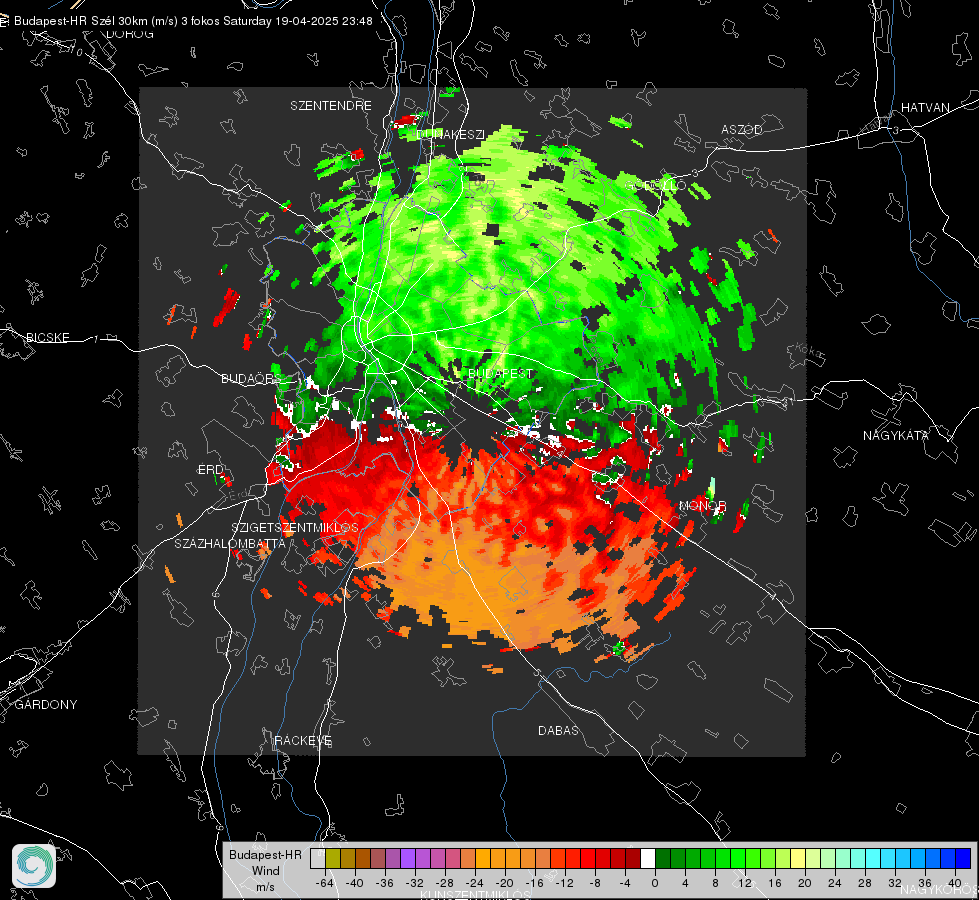Click the RÁCKEVE town label
This screenshot has height=900, width=979.
(x=303, y=741)
